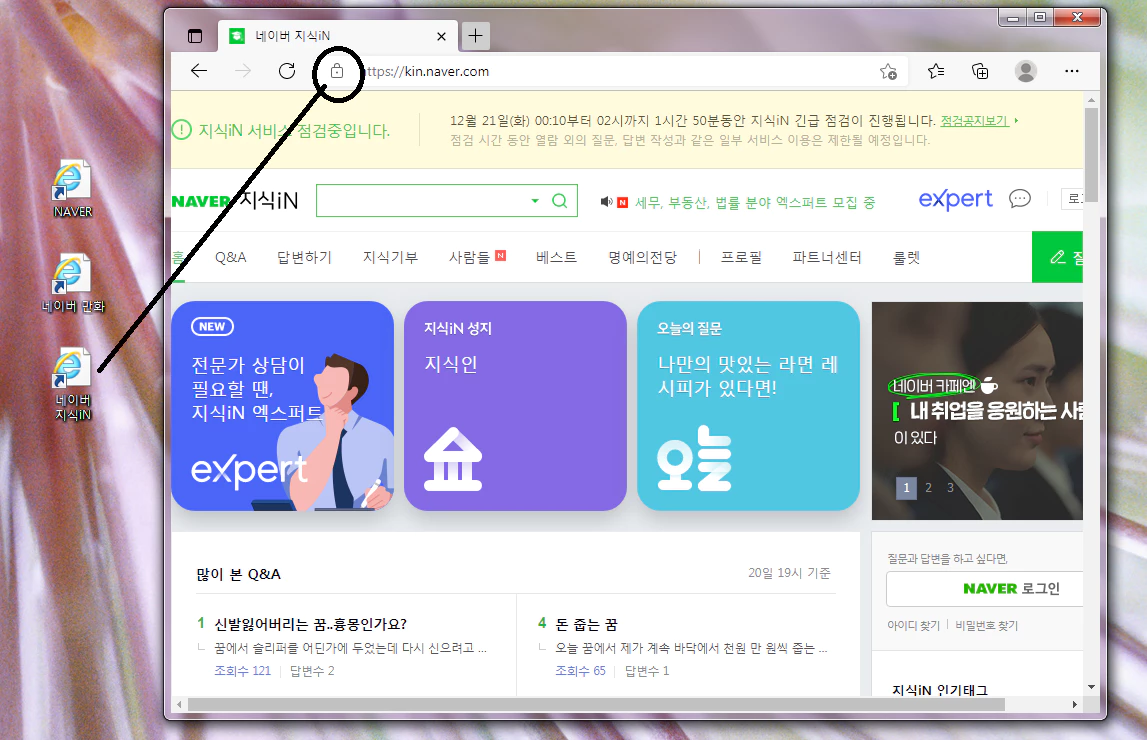The height and width of the screenshot is (740, 1147).
Task: Click the green pencil ask-question button
Action: click(x=1058, y=257)
